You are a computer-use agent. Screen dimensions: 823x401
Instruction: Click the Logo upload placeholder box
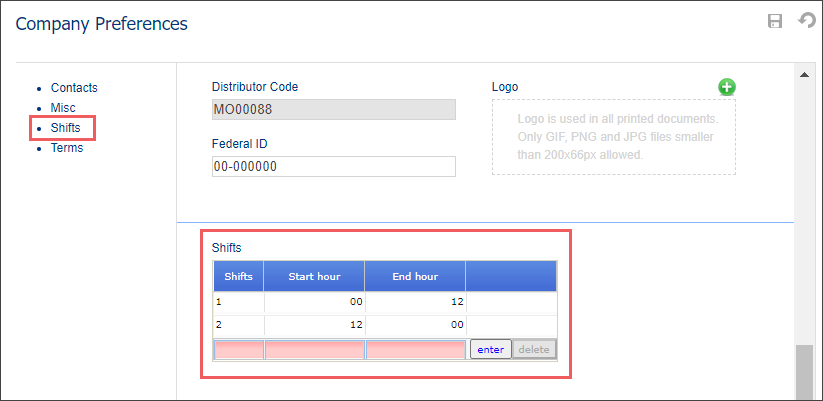pos(614,136)
